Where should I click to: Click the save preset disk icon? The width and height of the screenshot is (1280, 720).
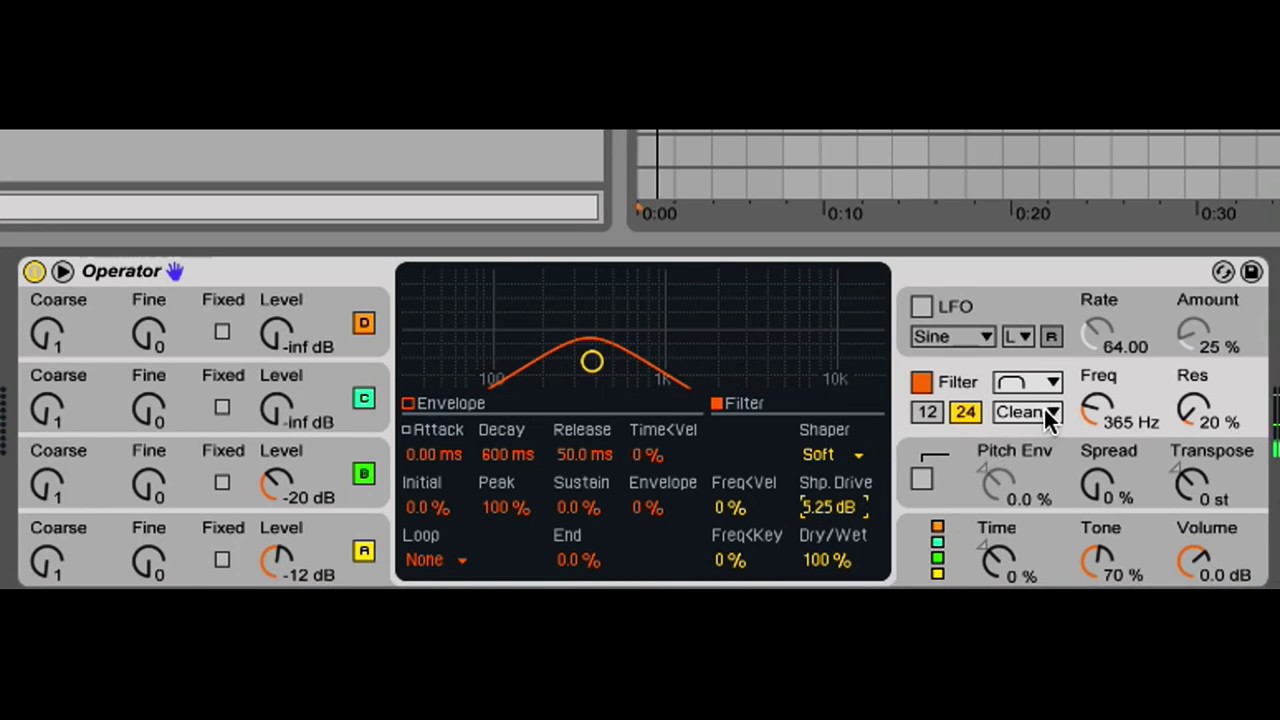(1252, 272)
